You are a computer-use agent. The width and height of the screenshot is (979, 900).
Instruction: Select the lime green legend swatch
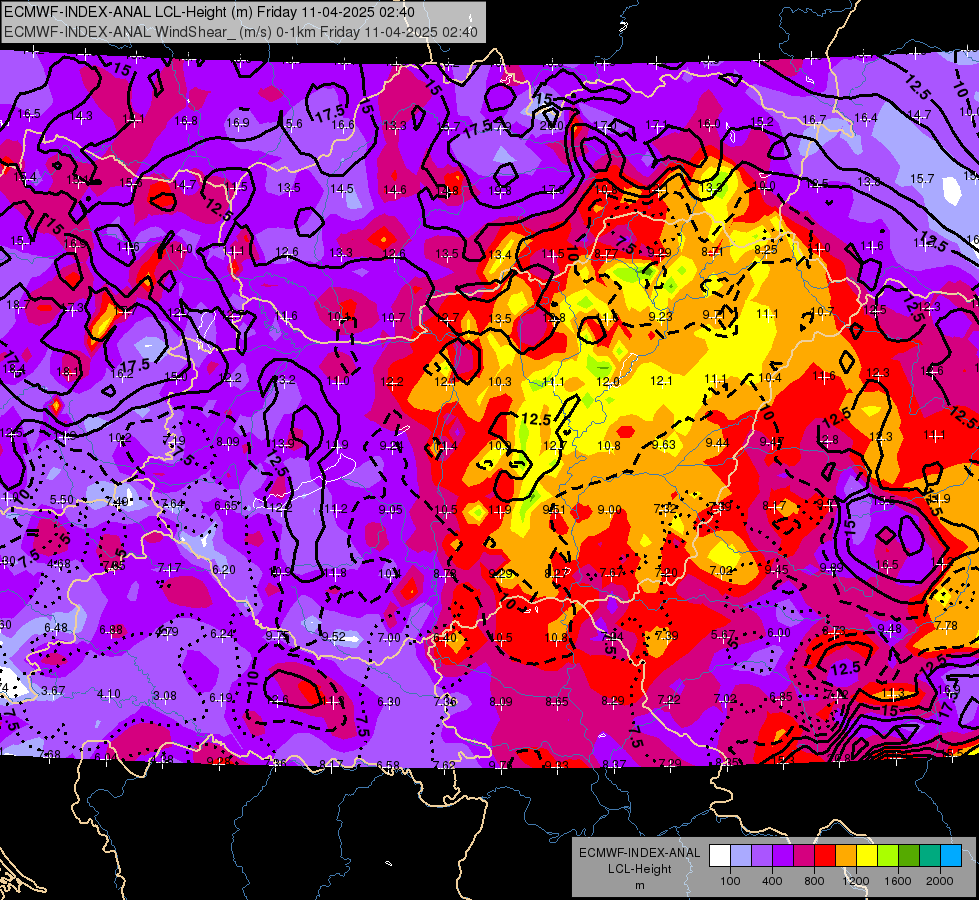click(x=888, y=856)
